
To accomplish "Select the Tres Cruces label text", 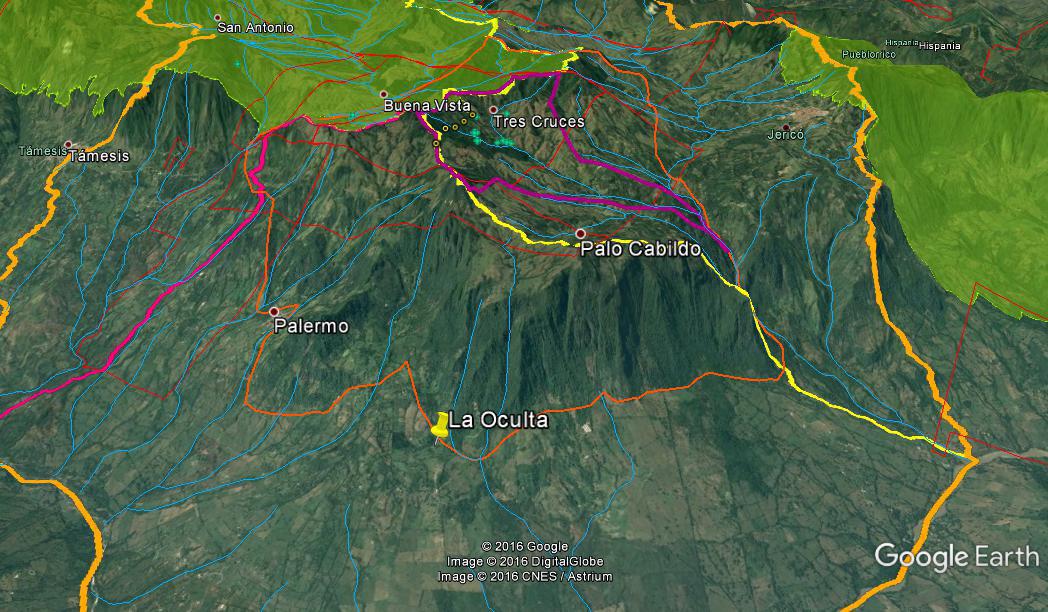I will (x=538, y=122).
